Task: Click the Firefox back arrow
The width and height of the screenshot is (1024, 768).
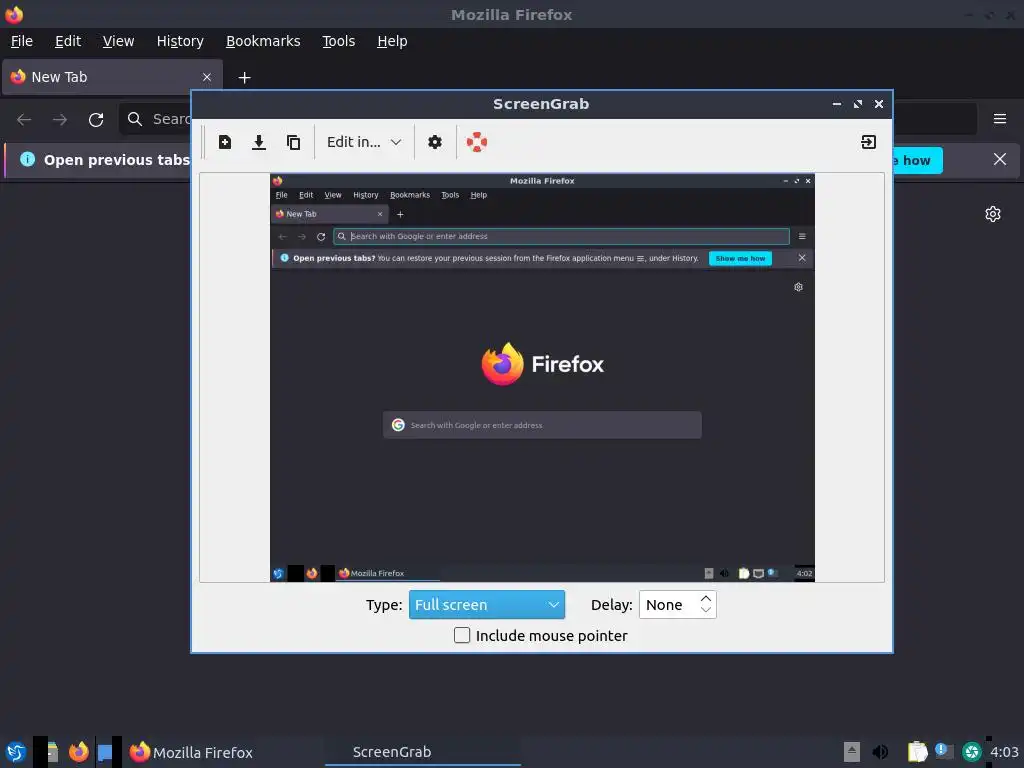Action: [24, 120]
